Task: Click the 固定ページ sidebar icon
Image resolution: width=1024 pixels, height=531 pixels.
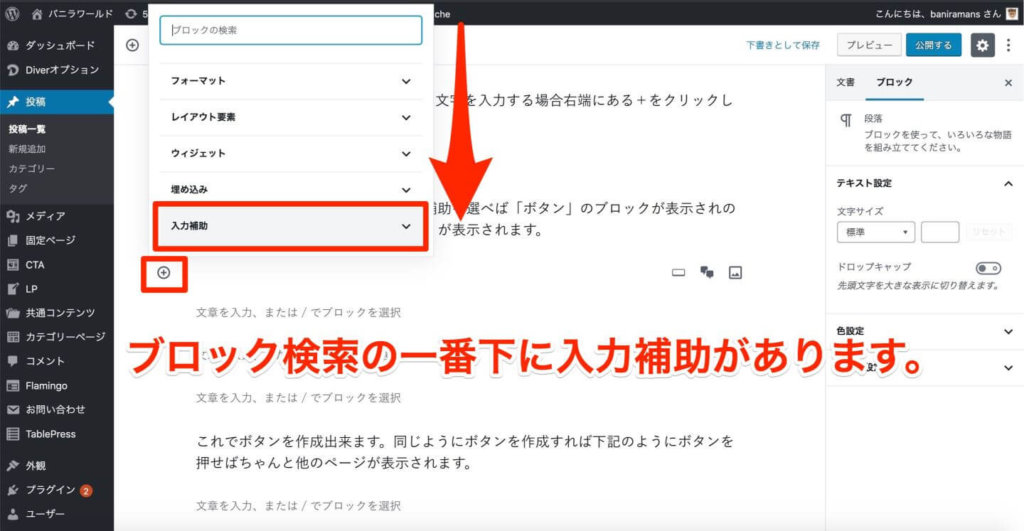Action: [x=12, y=240]
